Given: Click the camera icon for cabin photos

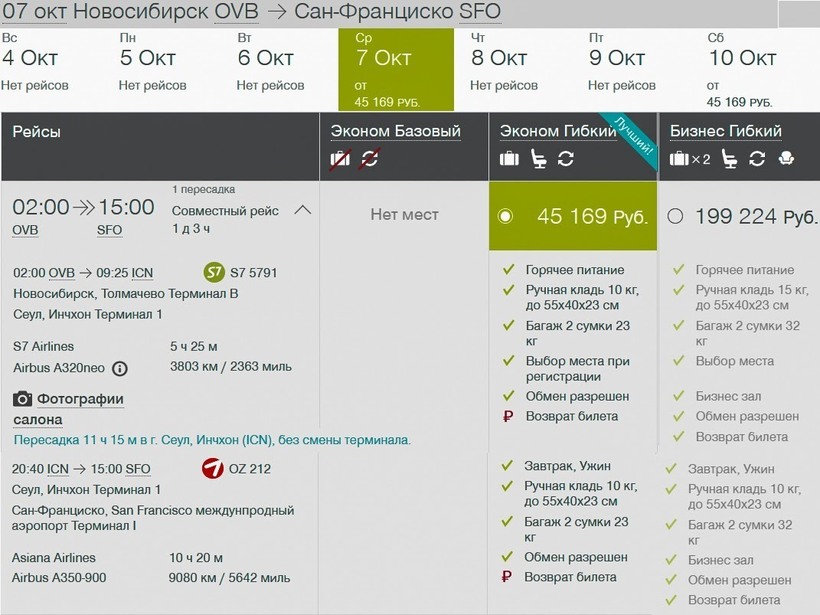Looking at the screenshot, I should coord(23,399).
